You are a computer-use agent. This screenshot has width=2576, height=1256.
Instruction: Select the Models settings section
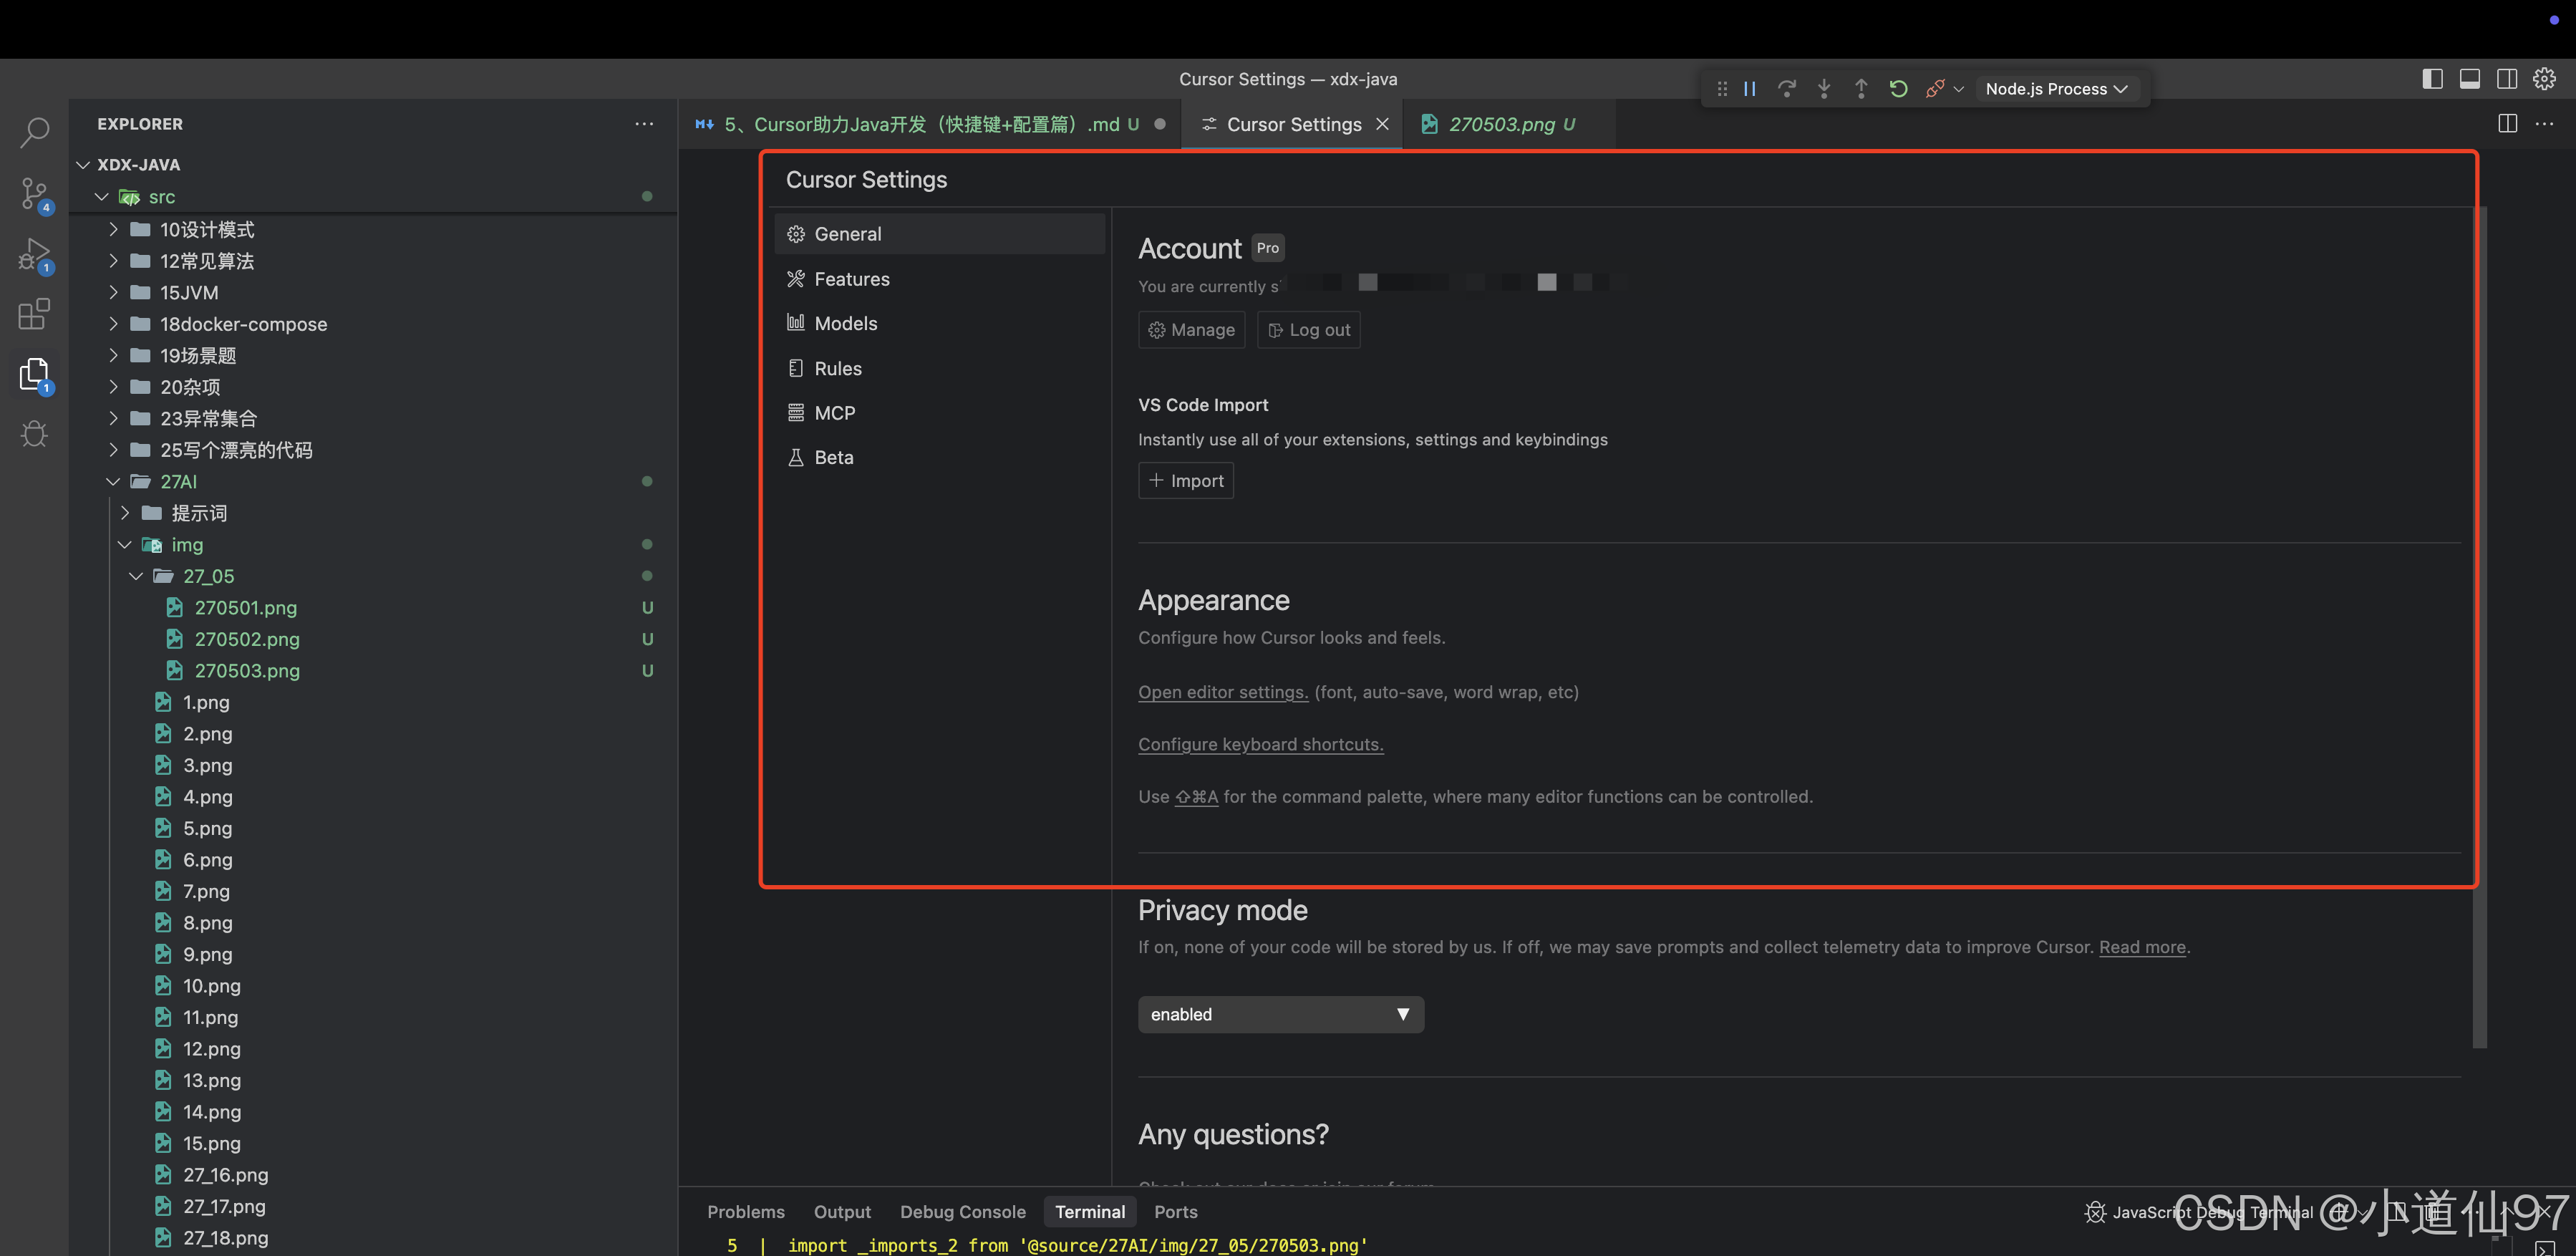pos(845,323)
